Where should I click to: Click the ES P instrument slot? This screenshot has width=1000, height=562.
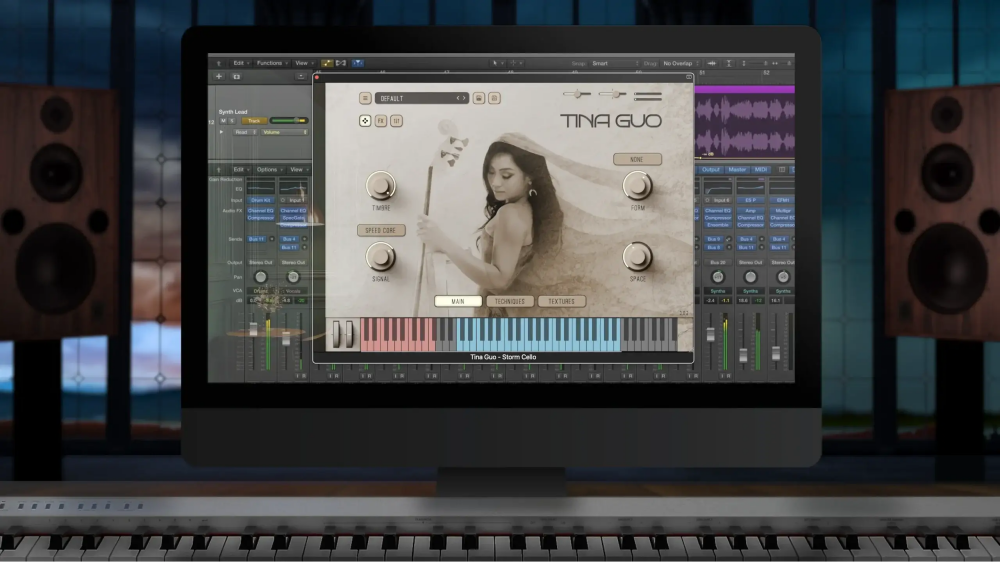(x=750, y=200)
